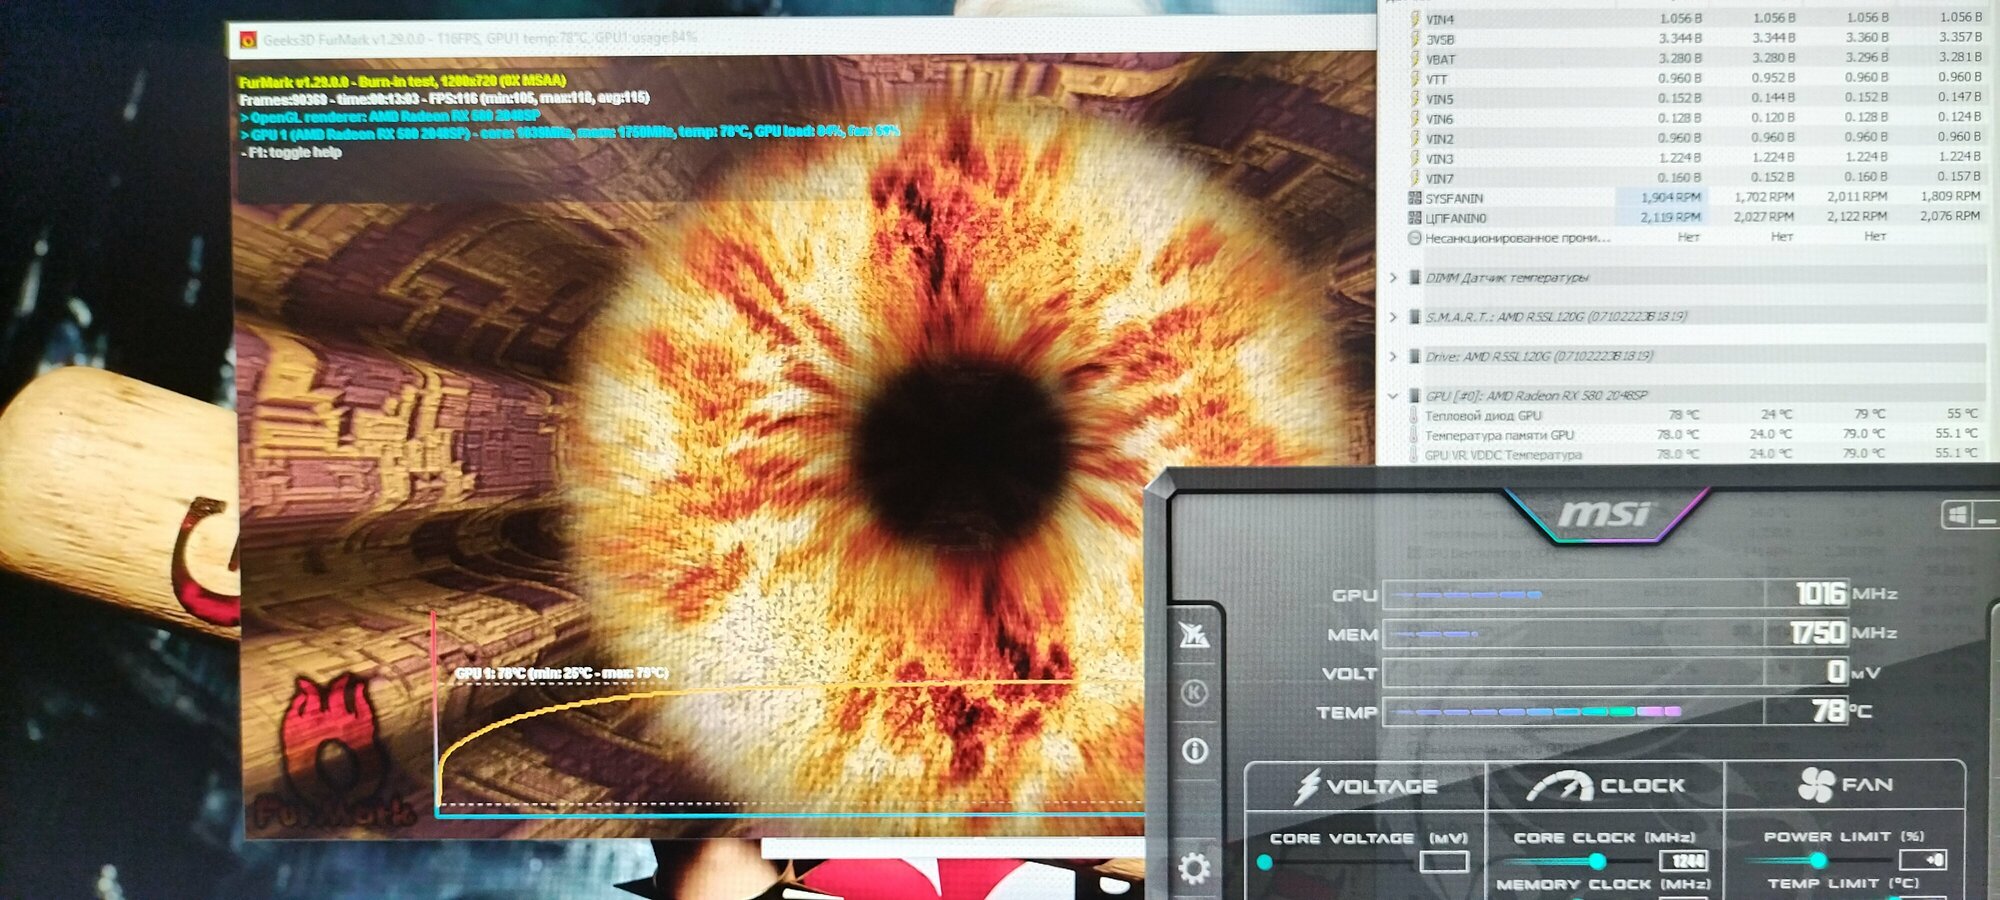The height and width of the screenshot is (900, 2000).
Task: Select the Drive: AMD R5SL120G group header
Action: (1539, 356)
